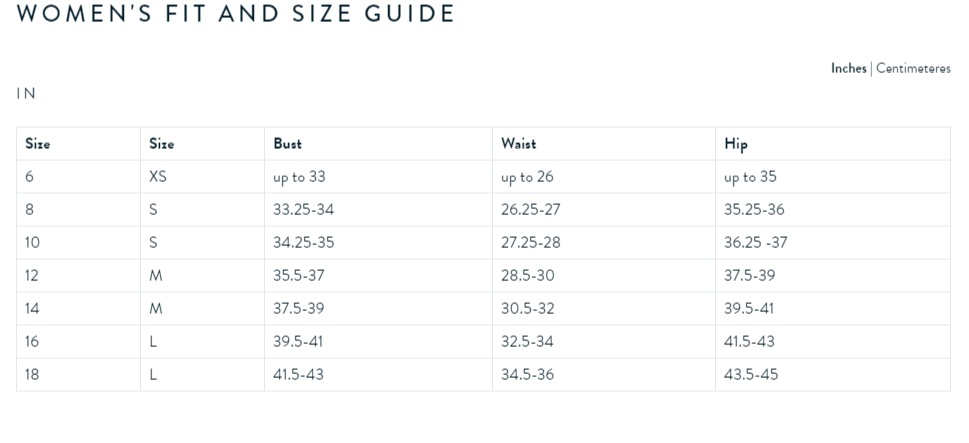Click the size 14 cell
969x443 pixels.
(x=32, y=308)
